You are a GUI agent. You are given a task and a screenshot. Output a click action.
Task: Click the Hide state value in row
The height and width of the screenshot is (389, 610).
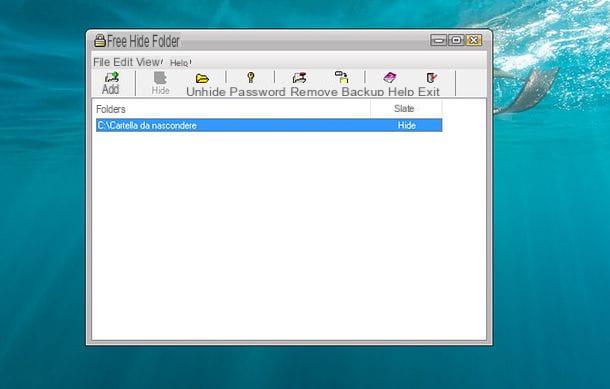point(407,125)
